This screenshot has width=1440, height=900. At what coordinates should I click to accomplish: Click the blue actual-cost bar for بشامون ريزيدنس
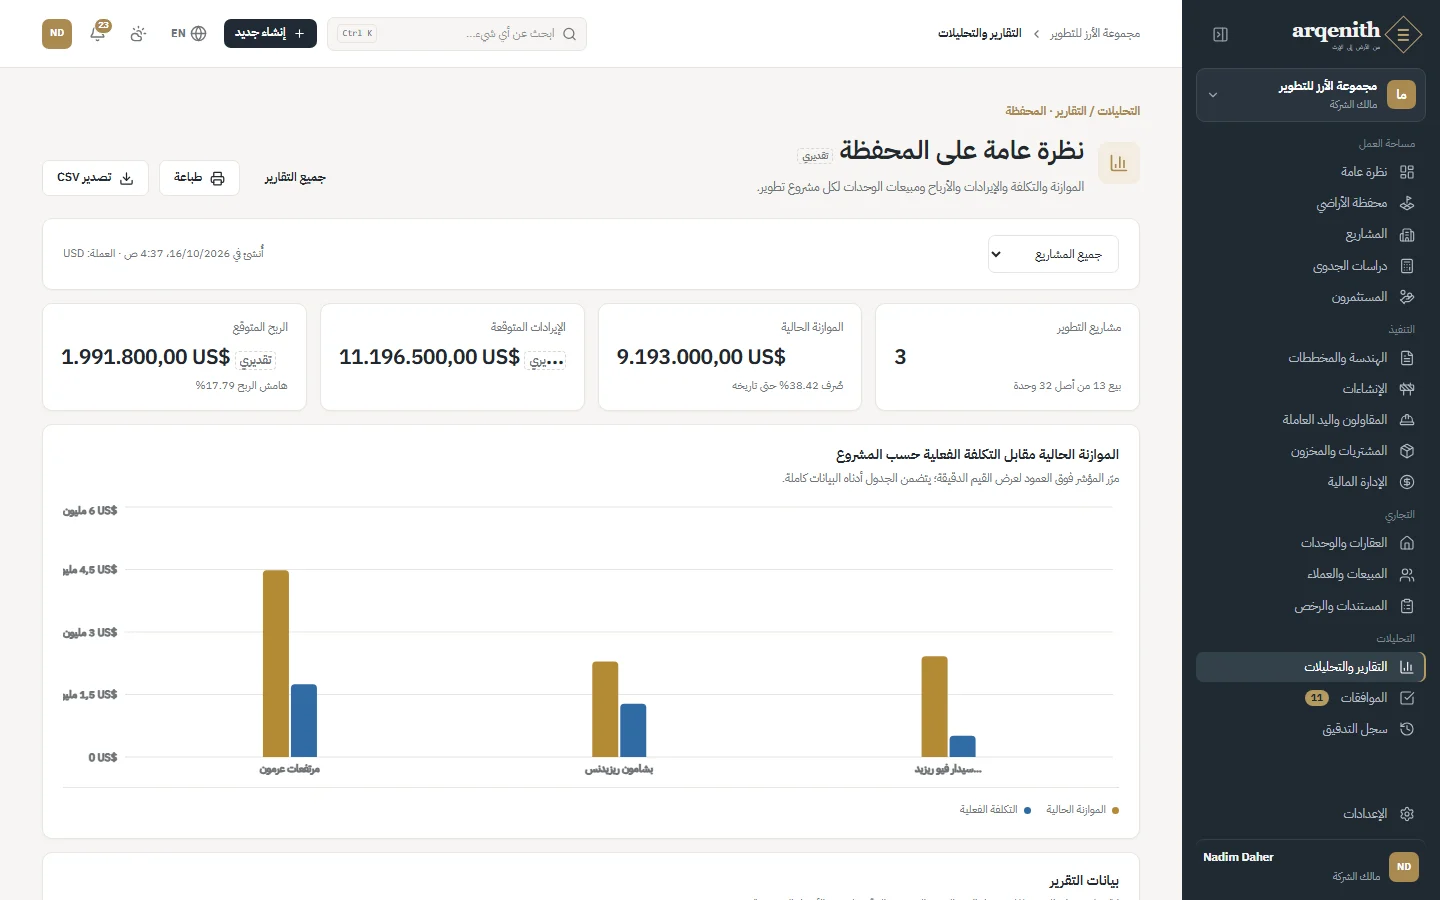click(x=633, y=730)
